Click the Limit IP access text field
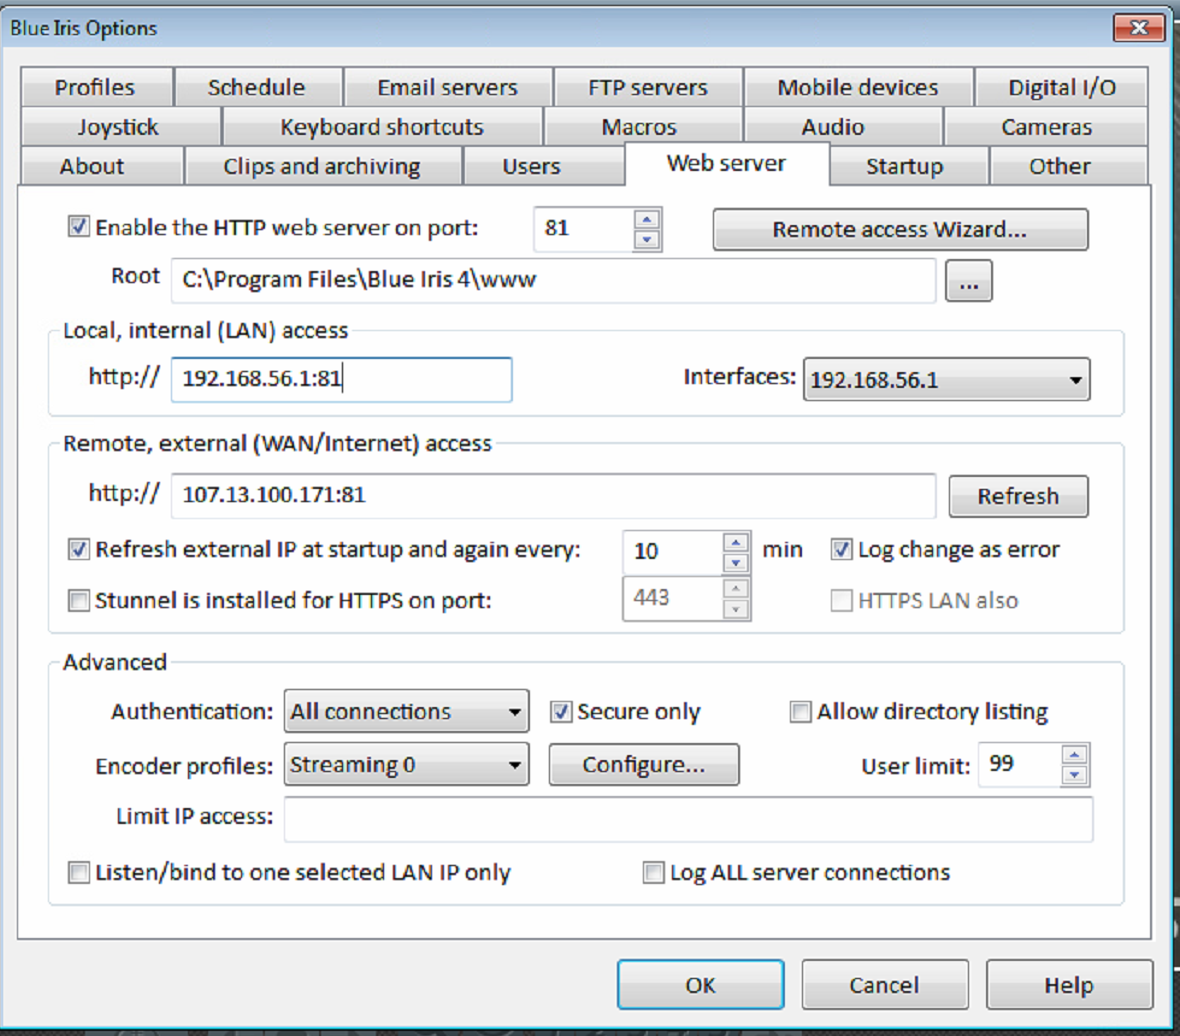 pyautogui.click(x=688, y=819)
